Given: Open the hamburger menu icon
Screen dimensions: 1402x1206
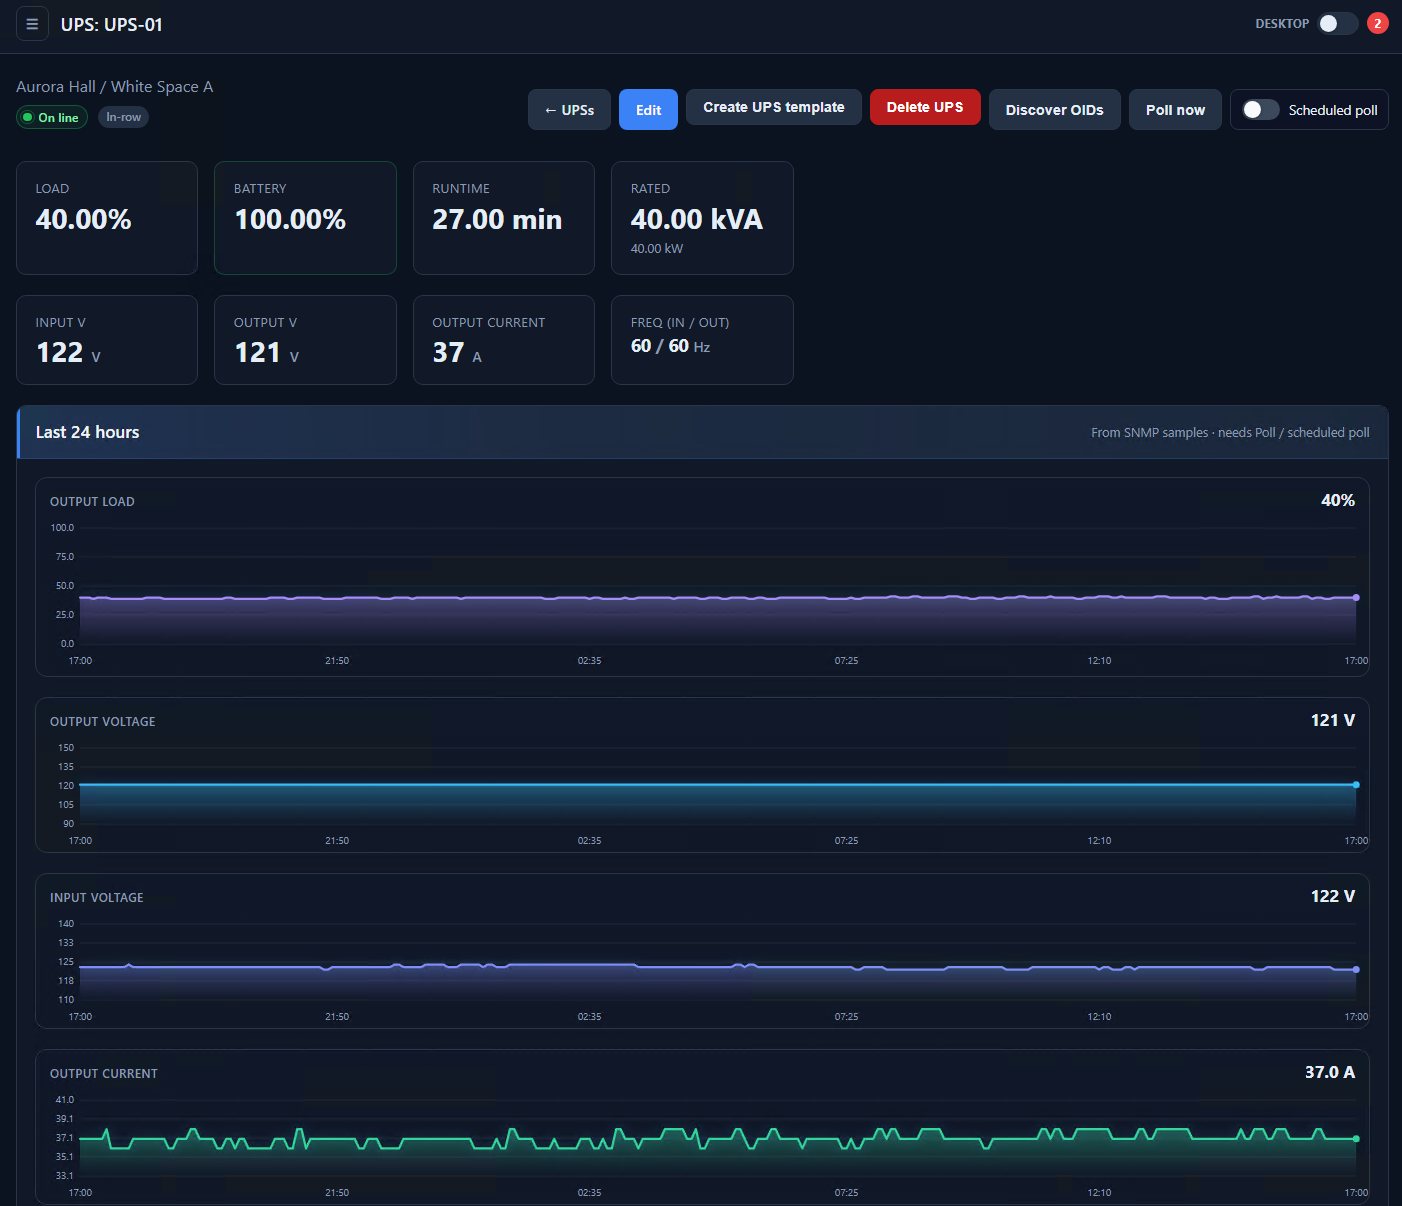Looking at the screenshot, I should pyautogui.click(x=32, y=24).
